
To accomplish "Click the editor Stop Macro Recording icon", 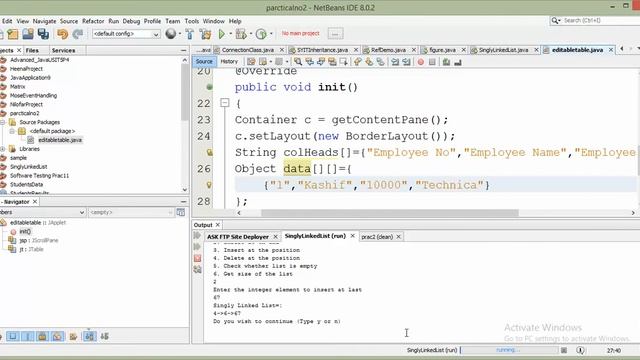I will click(432, 62).
